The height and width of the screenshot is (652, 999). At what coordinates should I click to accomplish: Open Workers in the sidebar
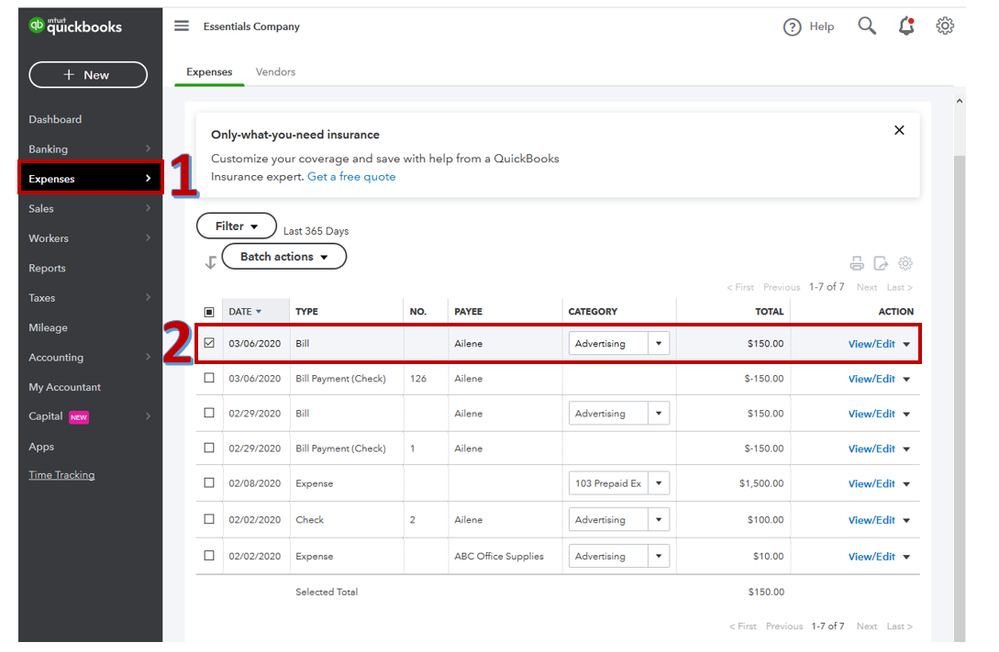(90, 238)
